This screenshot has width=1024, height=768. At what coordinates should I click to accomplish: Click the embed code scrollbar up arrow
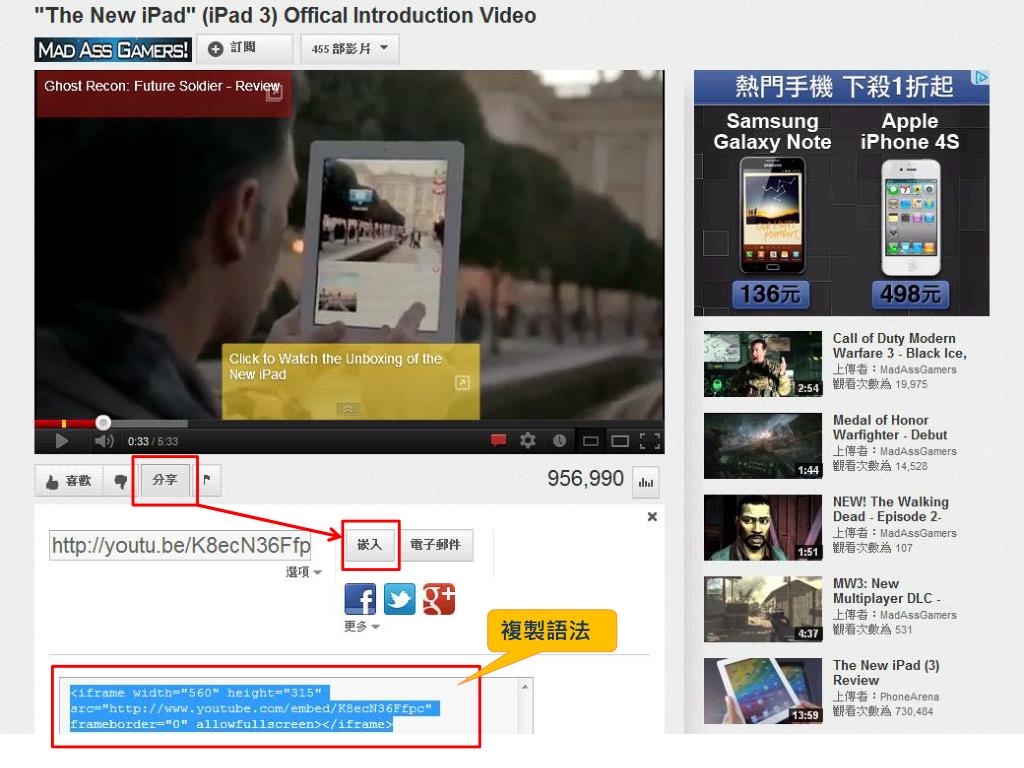[x=525, y=687]
